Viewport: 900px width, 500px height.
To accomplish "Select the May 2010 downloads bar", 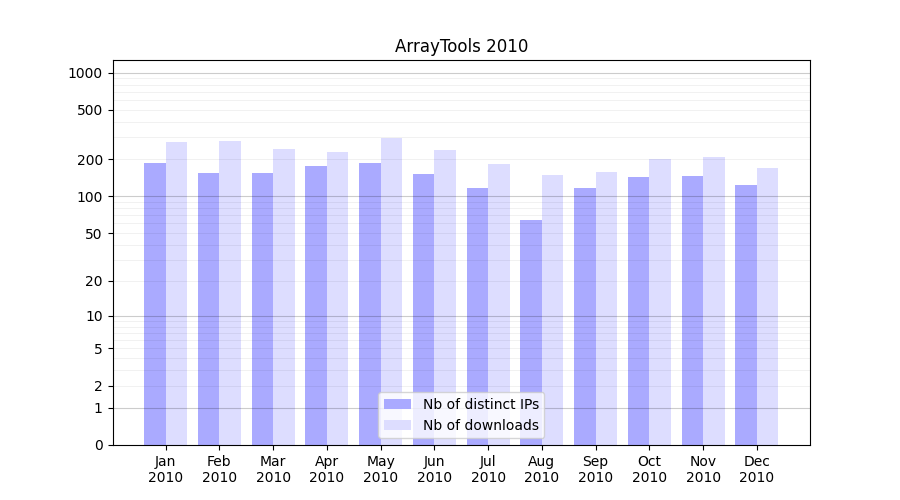I will (392, 292).
